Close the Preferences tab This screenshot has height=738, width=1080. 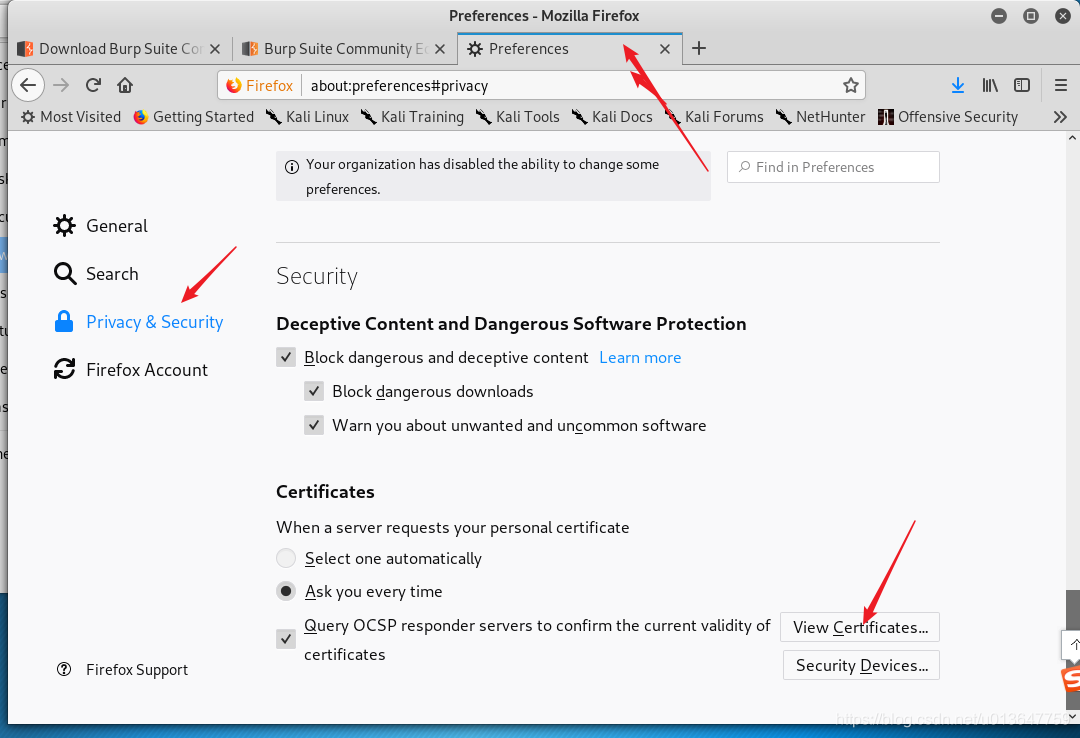click(x=665, y=49)
